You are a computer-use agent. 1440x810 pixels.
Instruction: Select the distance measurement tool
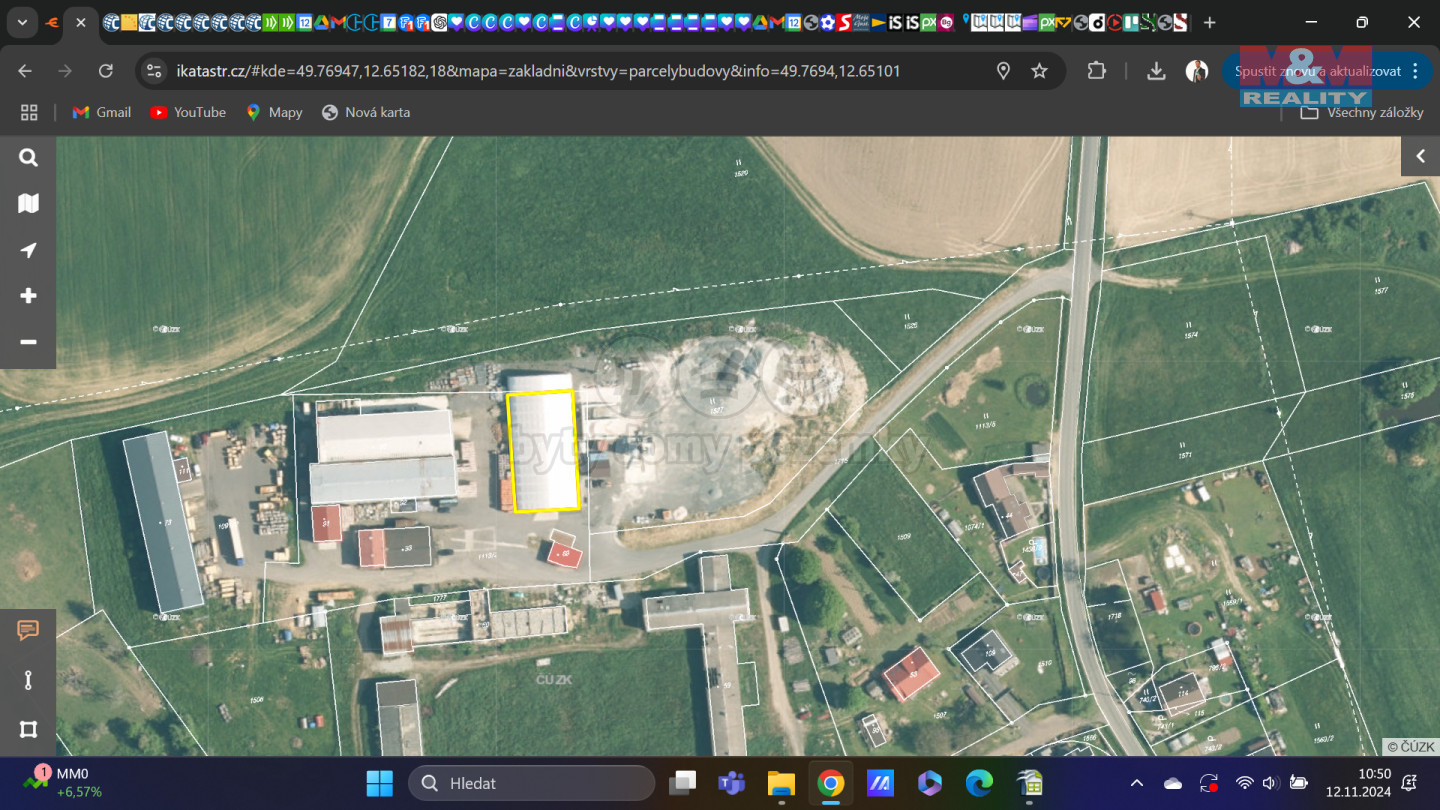pos(28,680)
